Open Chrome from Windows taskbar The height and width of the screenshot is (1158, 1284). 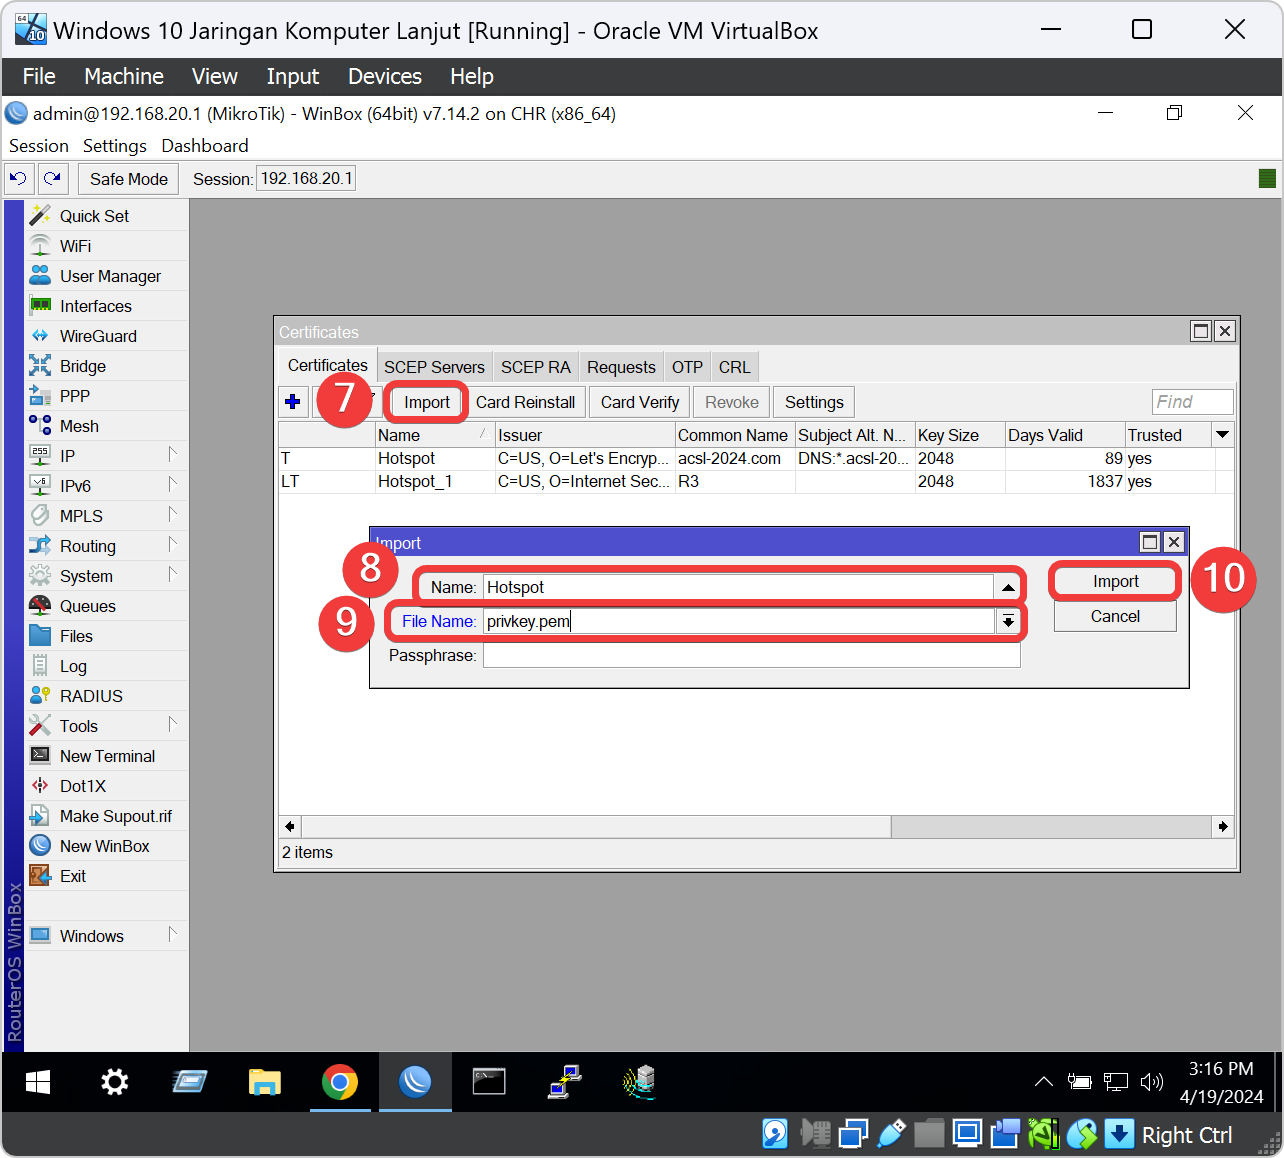coord(340,1082)
